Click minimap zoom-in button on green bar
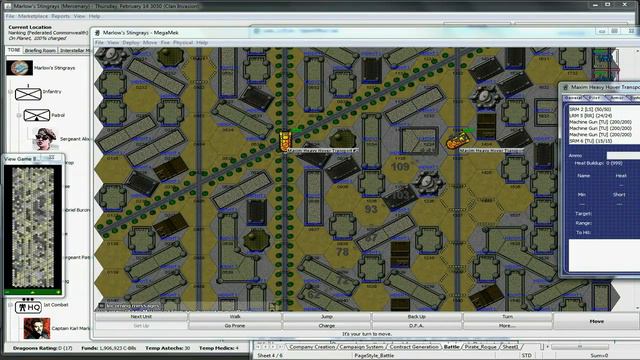 tap(58, 292)
